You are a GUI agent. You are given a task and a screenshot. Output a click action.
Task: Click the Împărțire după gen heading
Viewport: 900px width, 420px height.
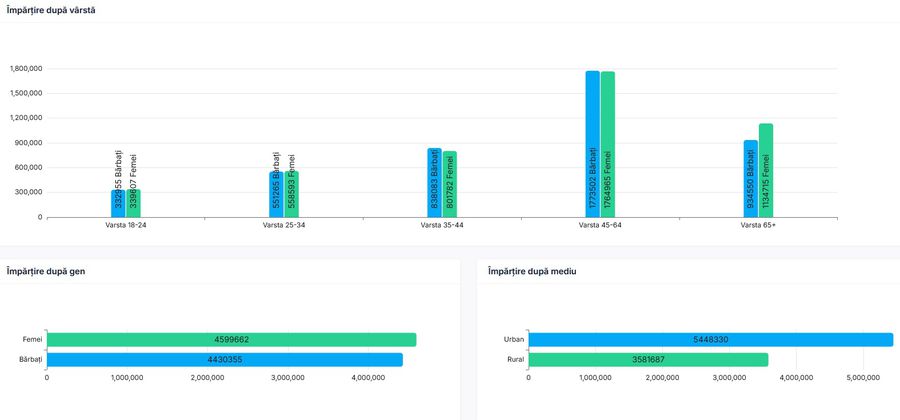pyautogui.click(x=45, y=271)
